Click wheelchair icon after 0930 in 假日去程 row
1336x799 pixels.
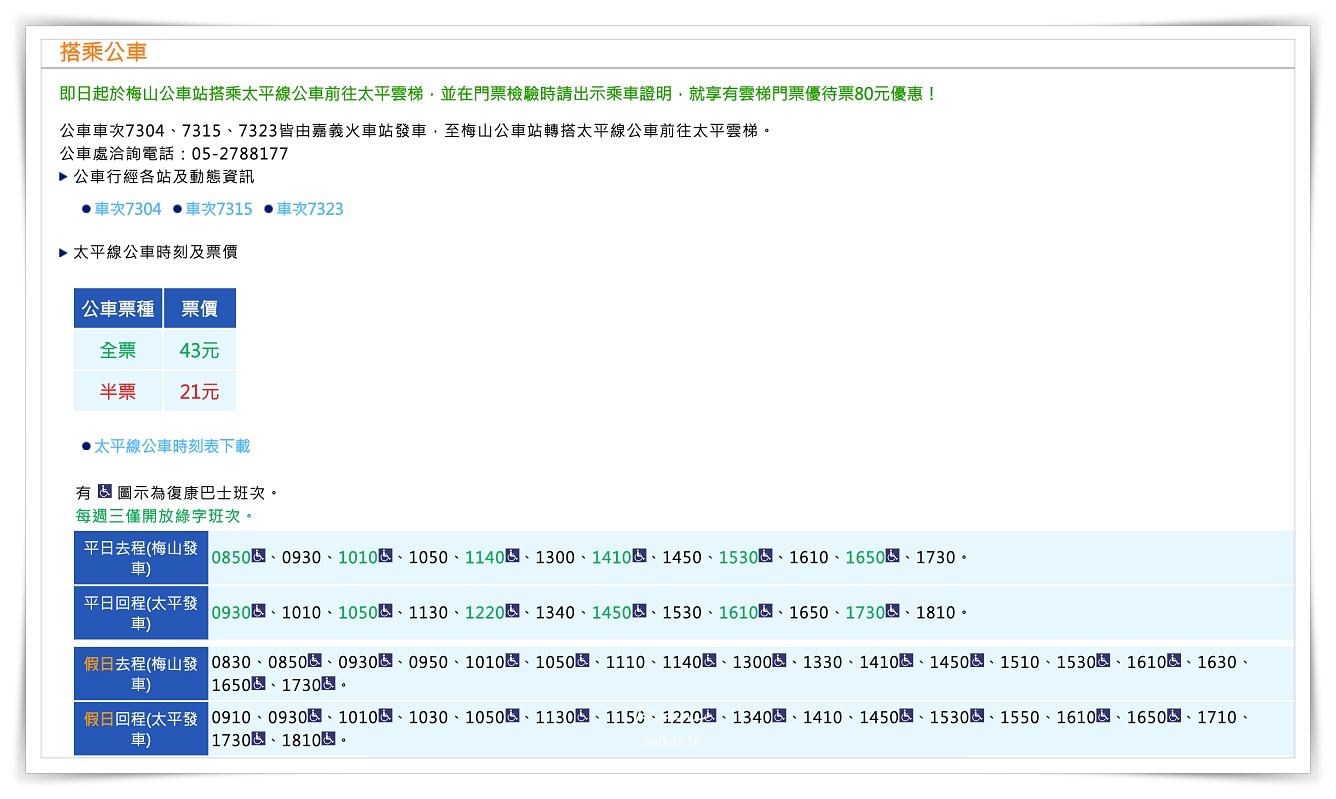385,661
